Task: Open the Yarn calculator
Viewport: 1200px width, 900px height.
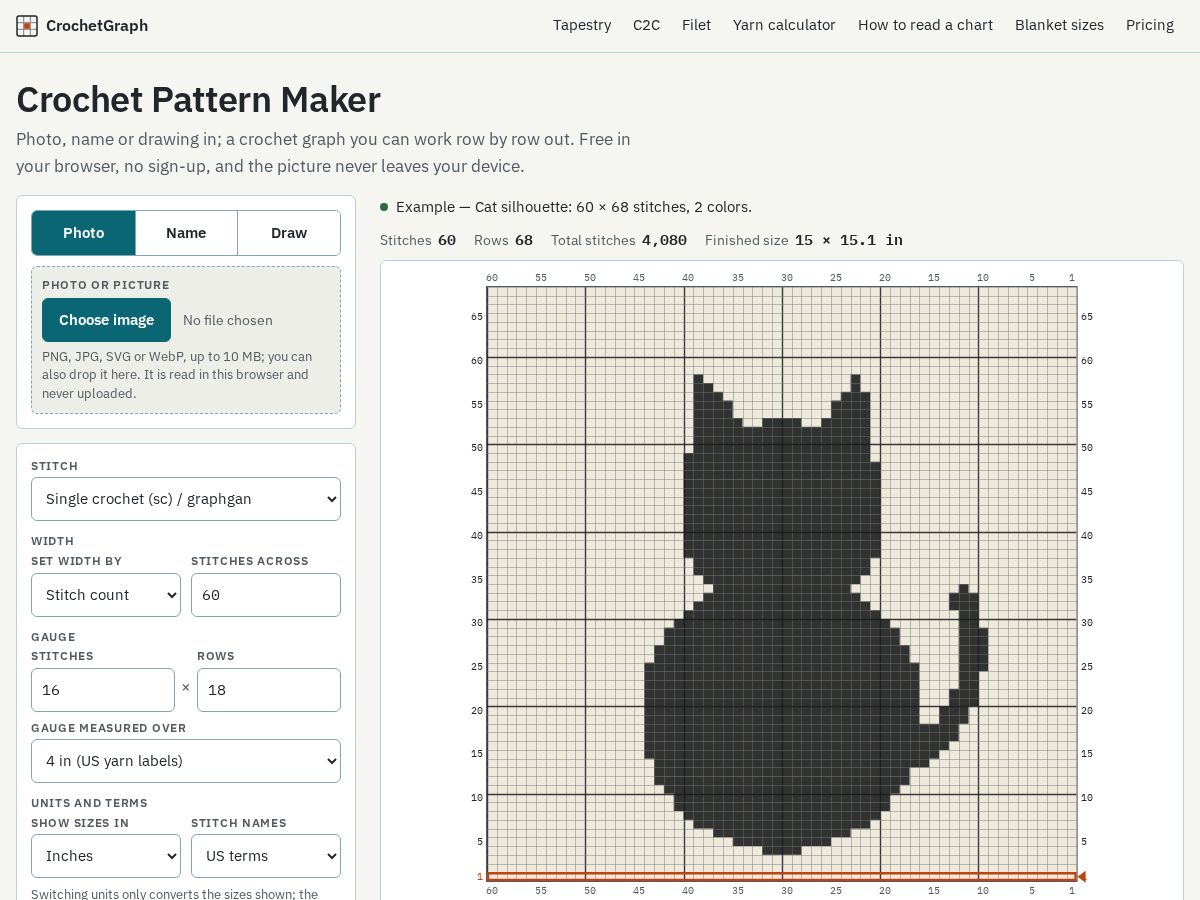Action: click(x=784, y=25)
